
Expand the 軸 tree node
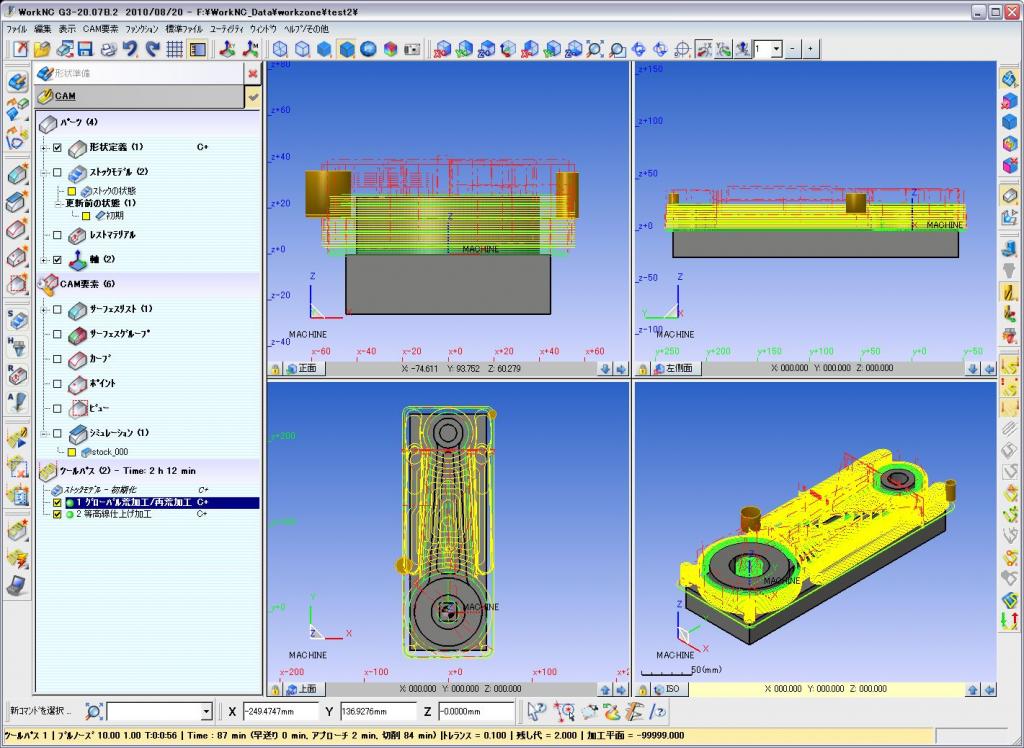coord(45,259)
